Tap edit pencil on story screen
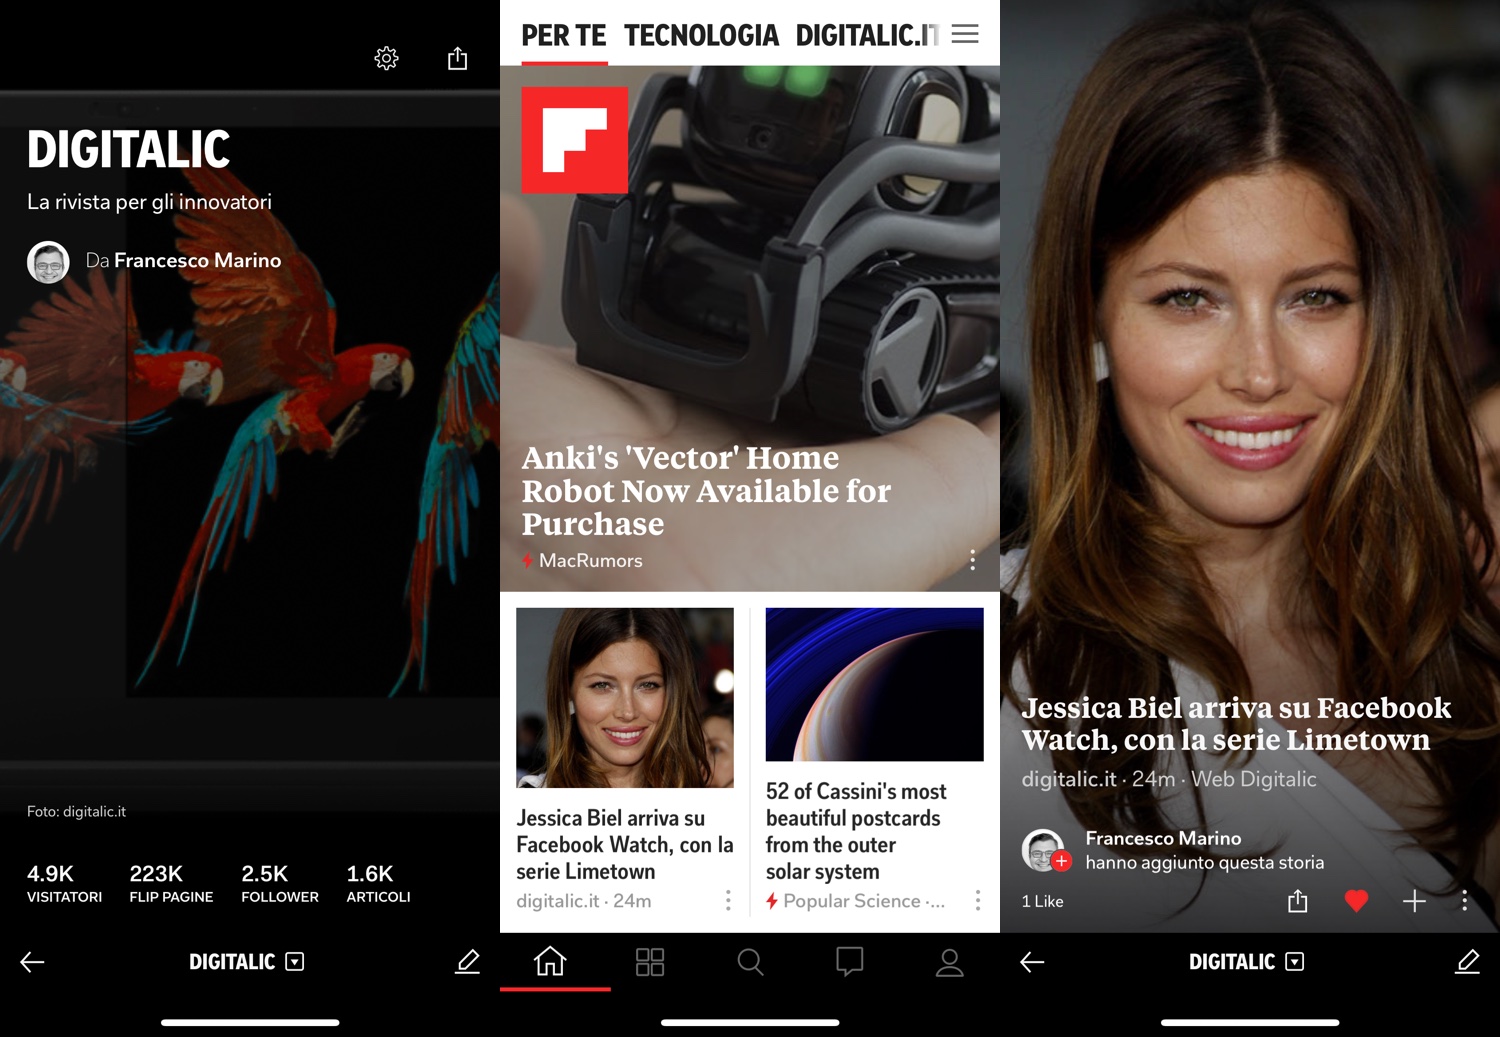Screen dimensions: 1500x1037 1467,962
